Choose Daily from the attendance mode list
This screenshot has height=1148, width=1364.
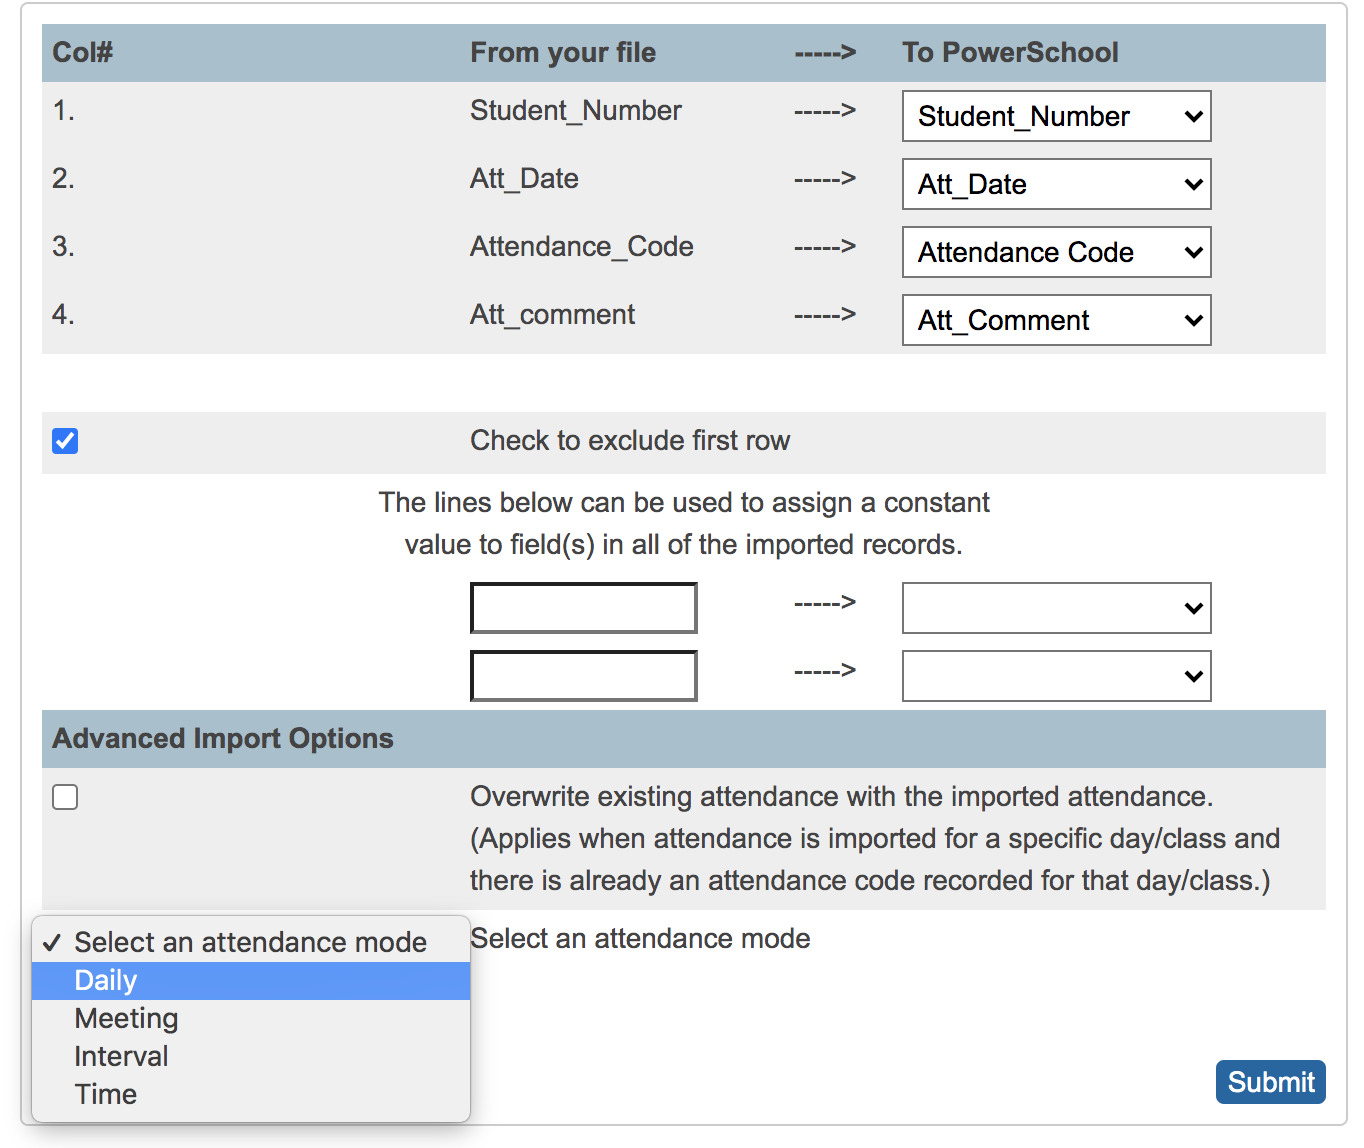(x=106, y=981)
